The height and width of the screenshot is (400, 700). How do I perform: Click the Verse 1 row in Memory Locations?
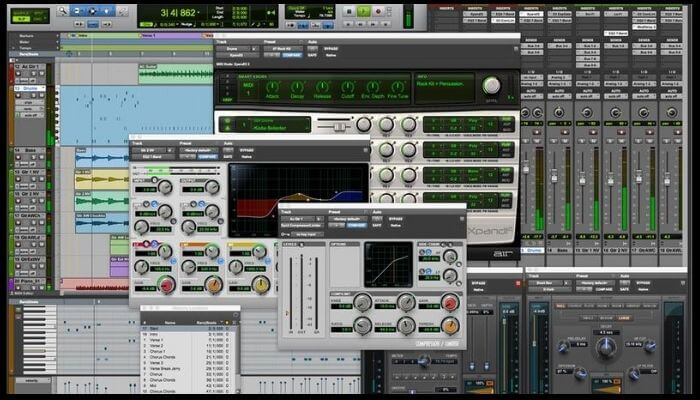(x=189, y=340)
